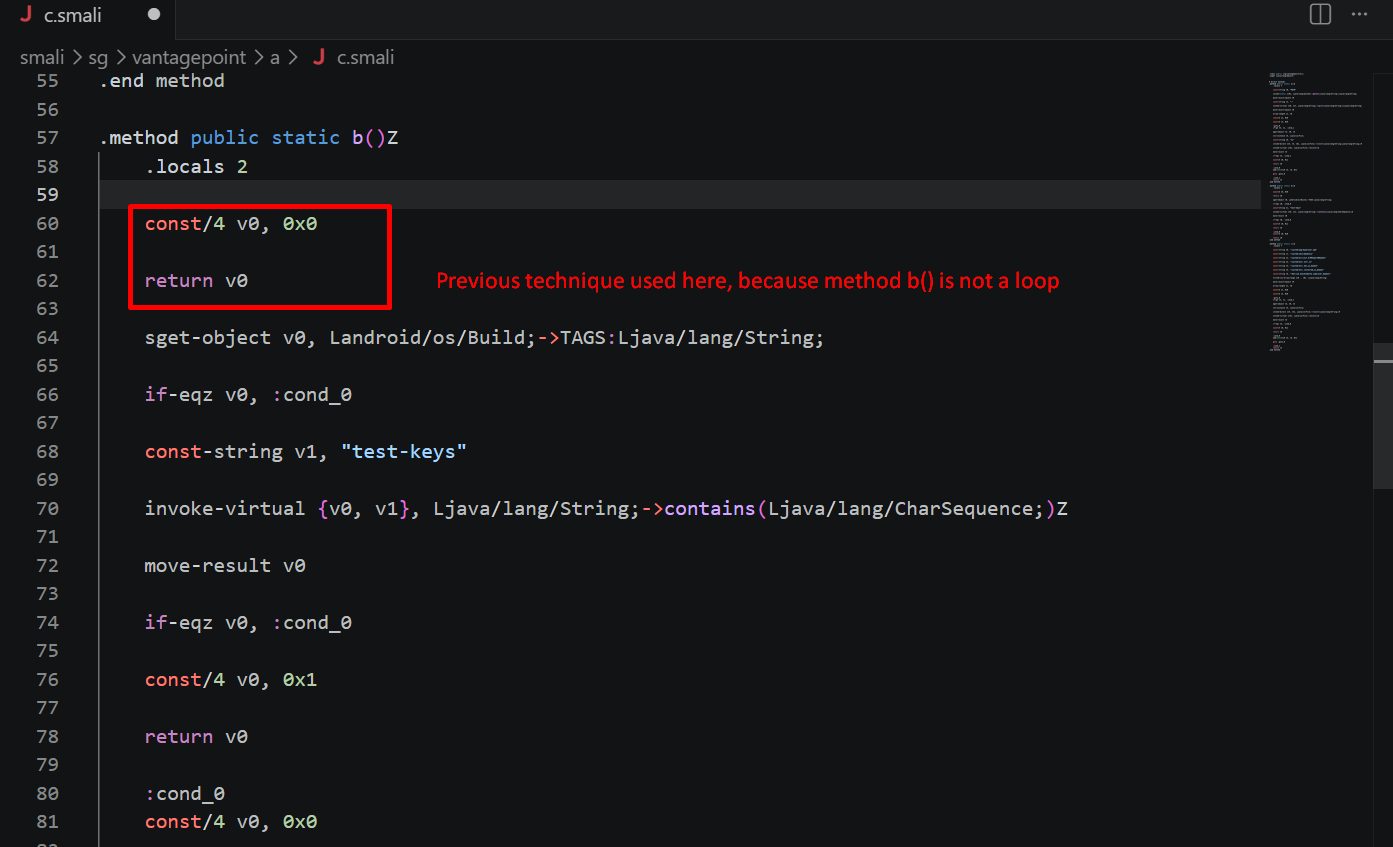The image size is (1393, 847).
Task: Click line number 80 in the gutter
Action: coord(47,793)
